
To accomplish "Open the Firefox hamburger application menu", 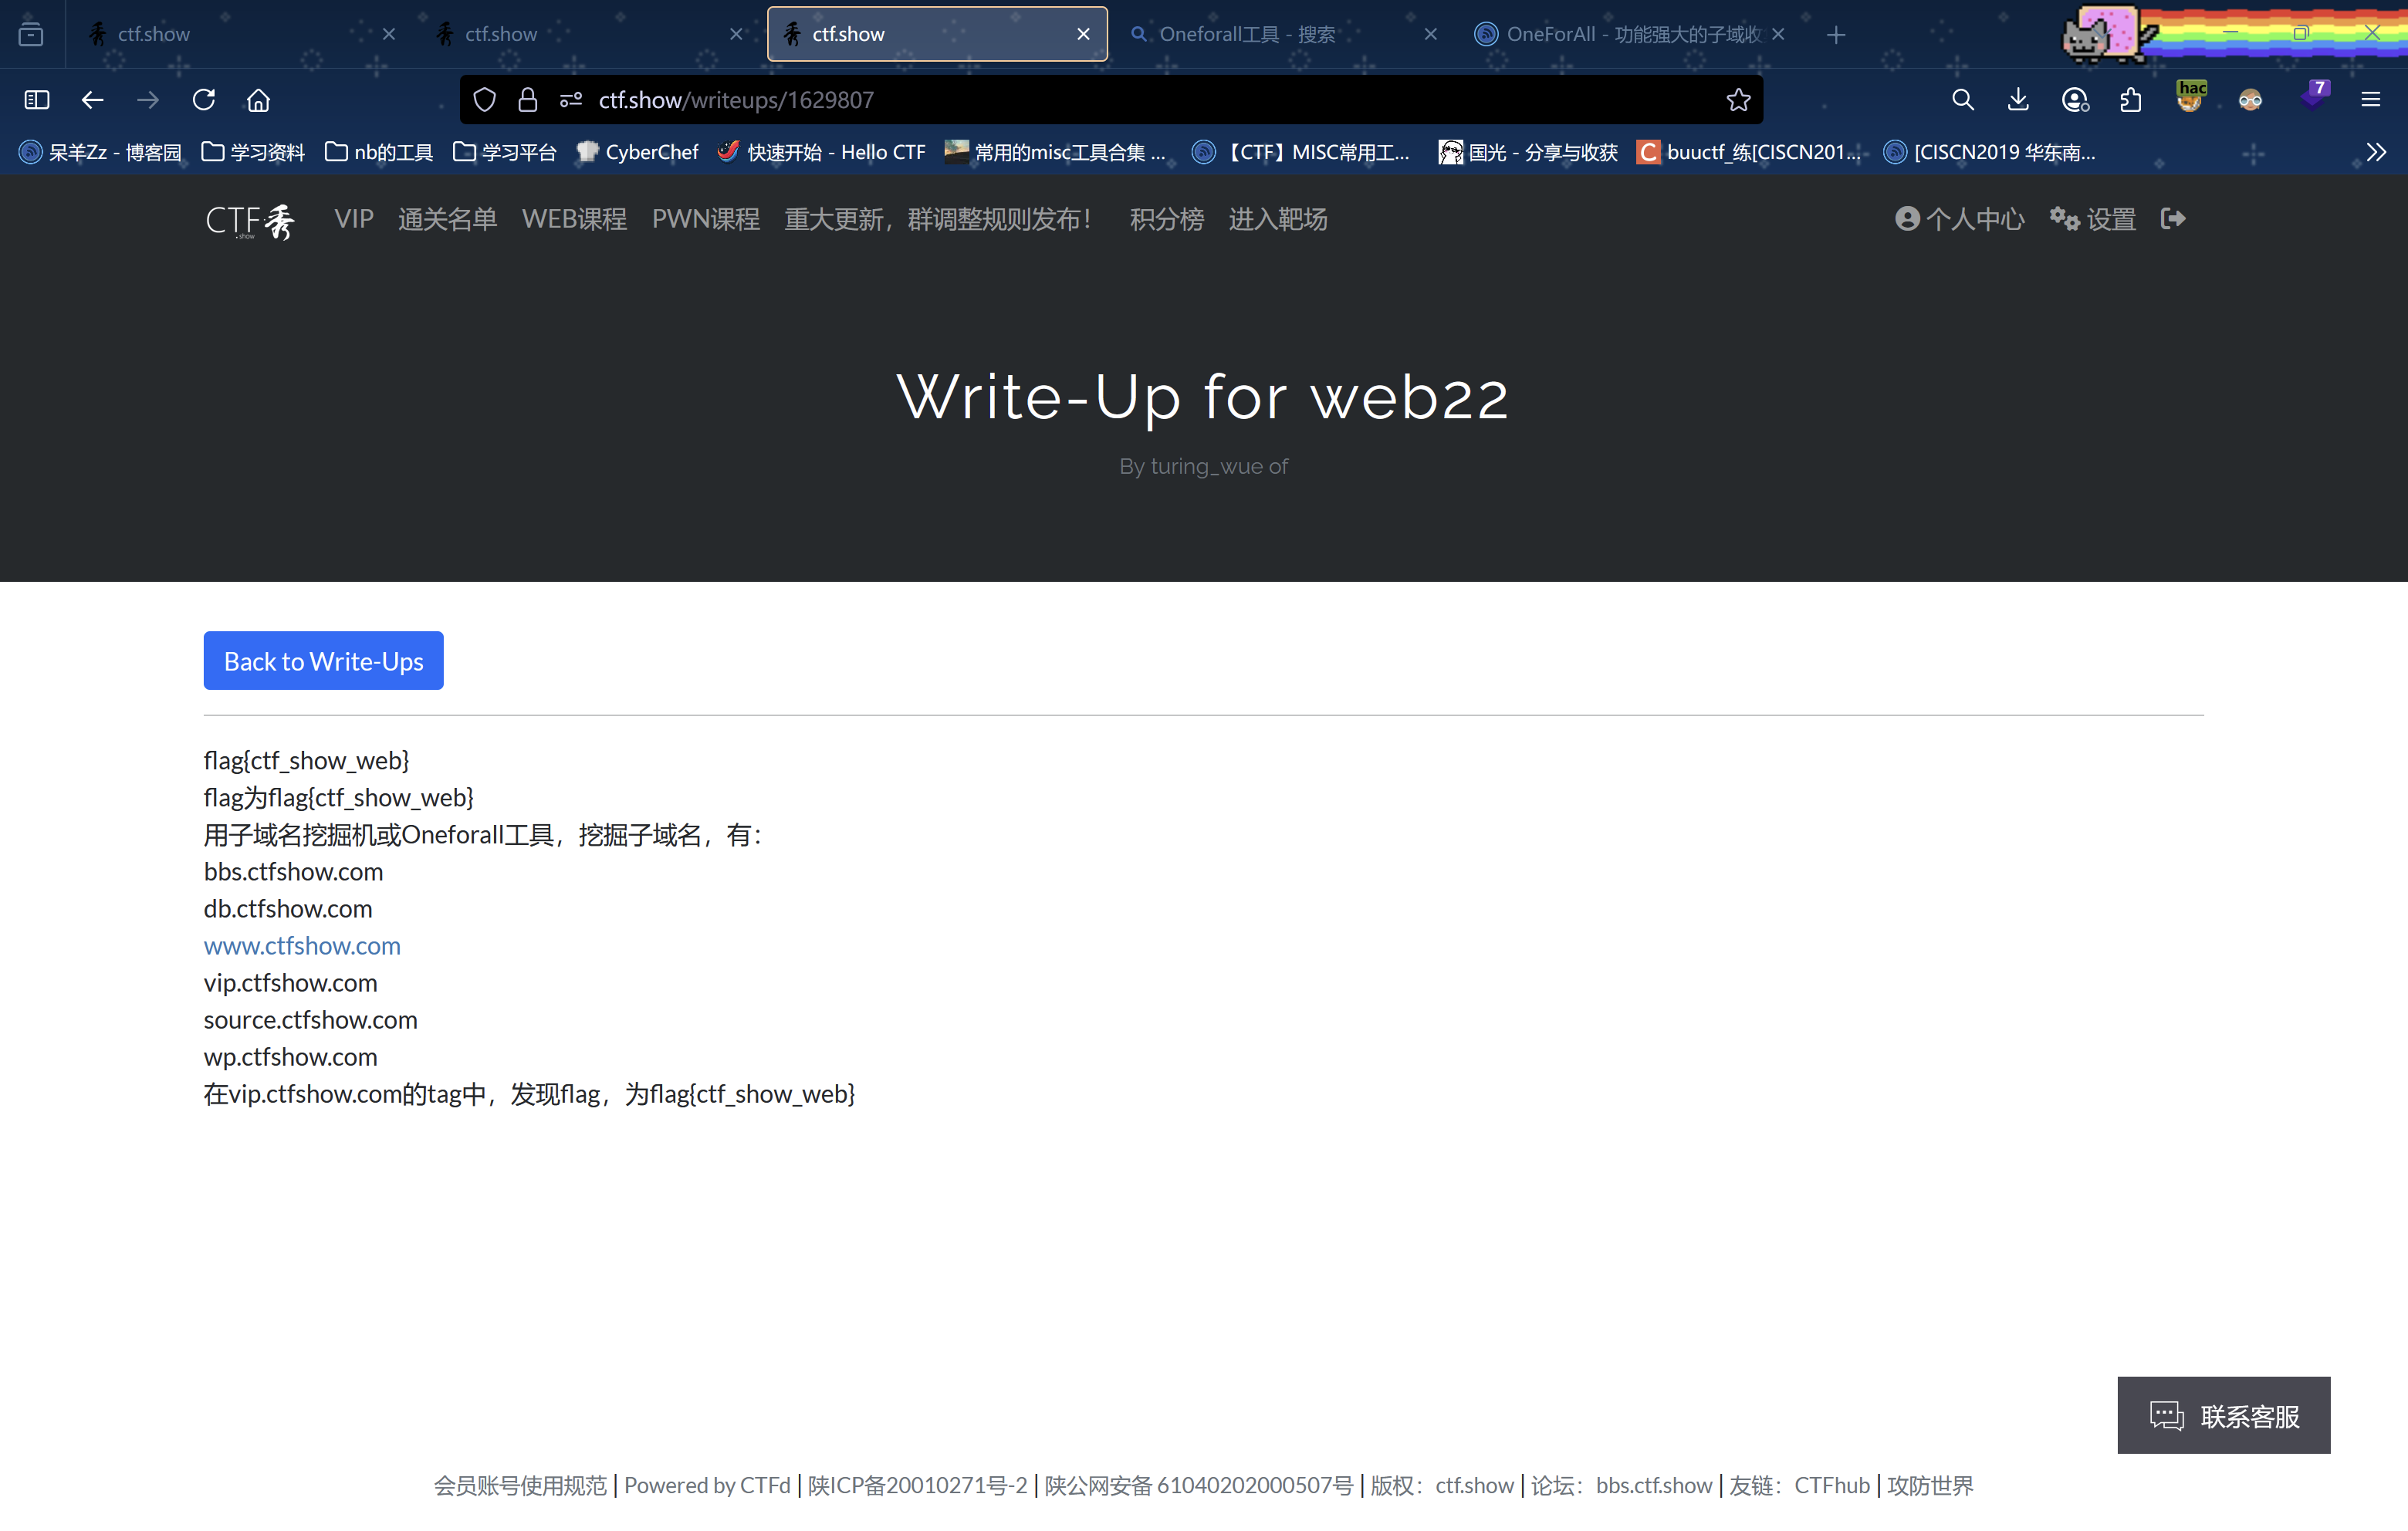I will (x=2370, y=100).
